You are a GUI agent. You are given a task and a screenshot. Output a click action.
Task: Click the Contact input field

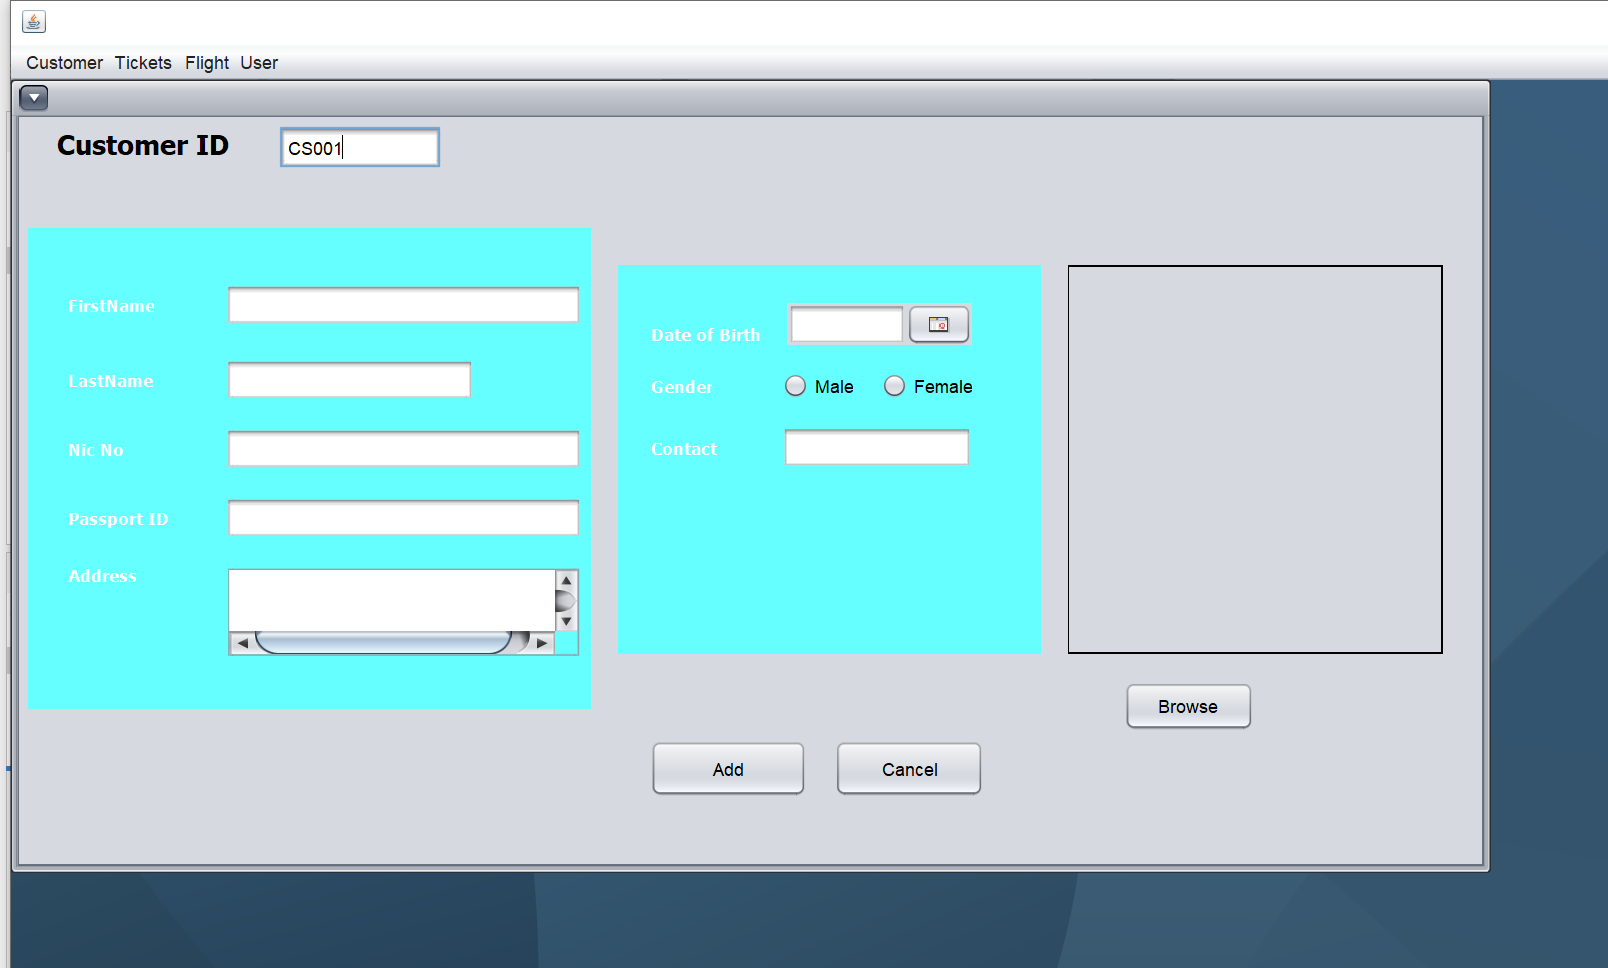click(x=877, y=447)
